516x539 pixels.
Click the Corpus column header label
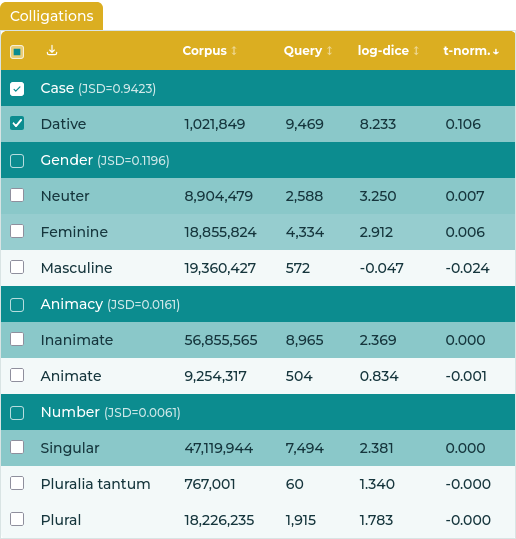tap(205, 51)
